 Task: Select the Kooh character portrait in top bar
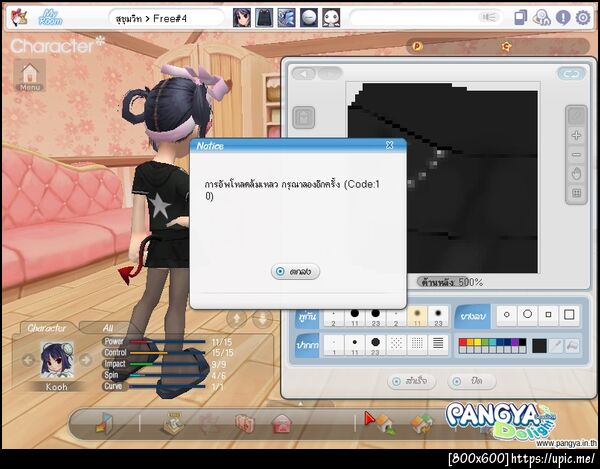click(242, 18)
